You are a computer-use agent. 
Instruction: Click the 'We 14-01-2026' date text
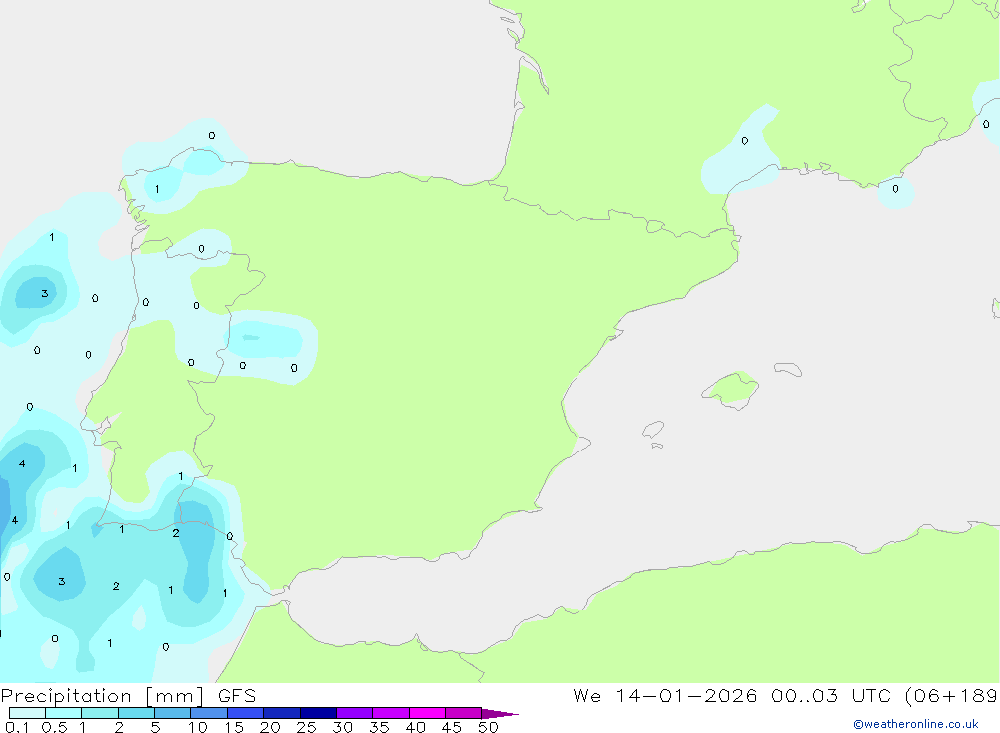pos(665,695)
